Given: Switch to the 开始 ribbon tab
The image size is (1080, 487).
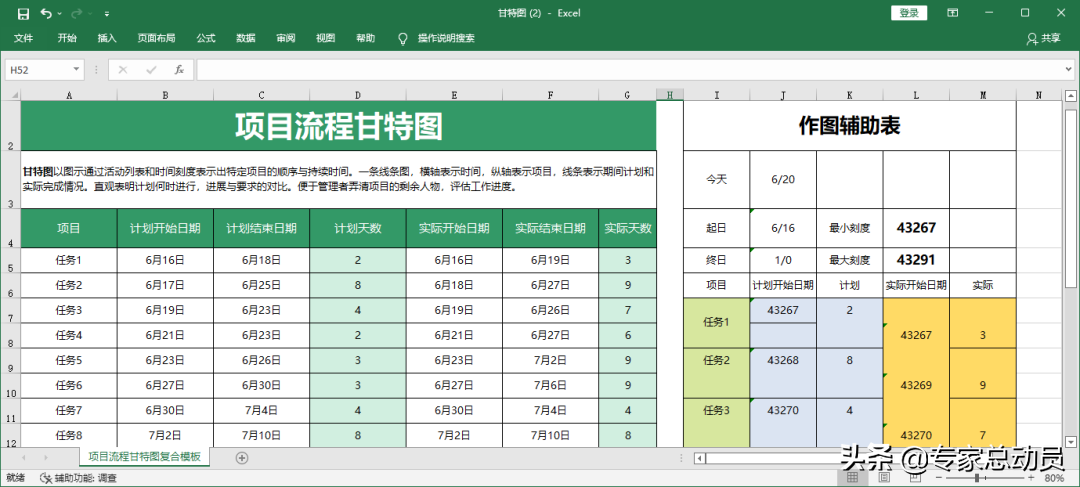Looking at the screenshot, I should tap(67, 39).
